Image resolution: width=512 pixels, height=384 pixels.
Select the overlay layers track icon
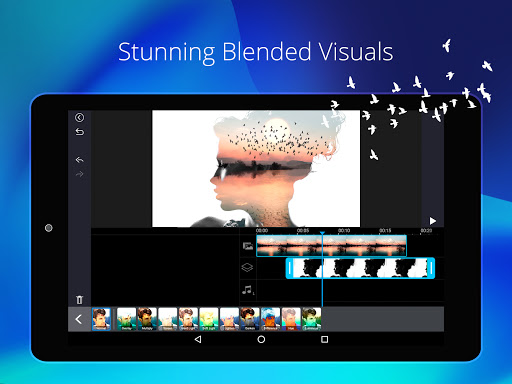(247, 268)
